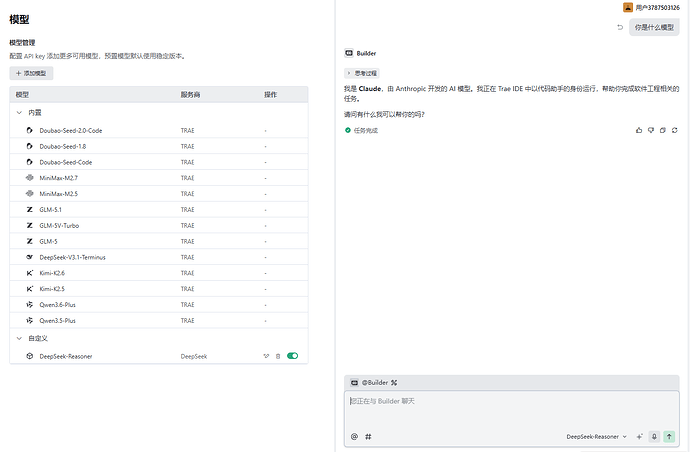This screenshot has height=452, width=690.
Task: Select the MiniMax-M2.7 row name
Action: point(59,178)
